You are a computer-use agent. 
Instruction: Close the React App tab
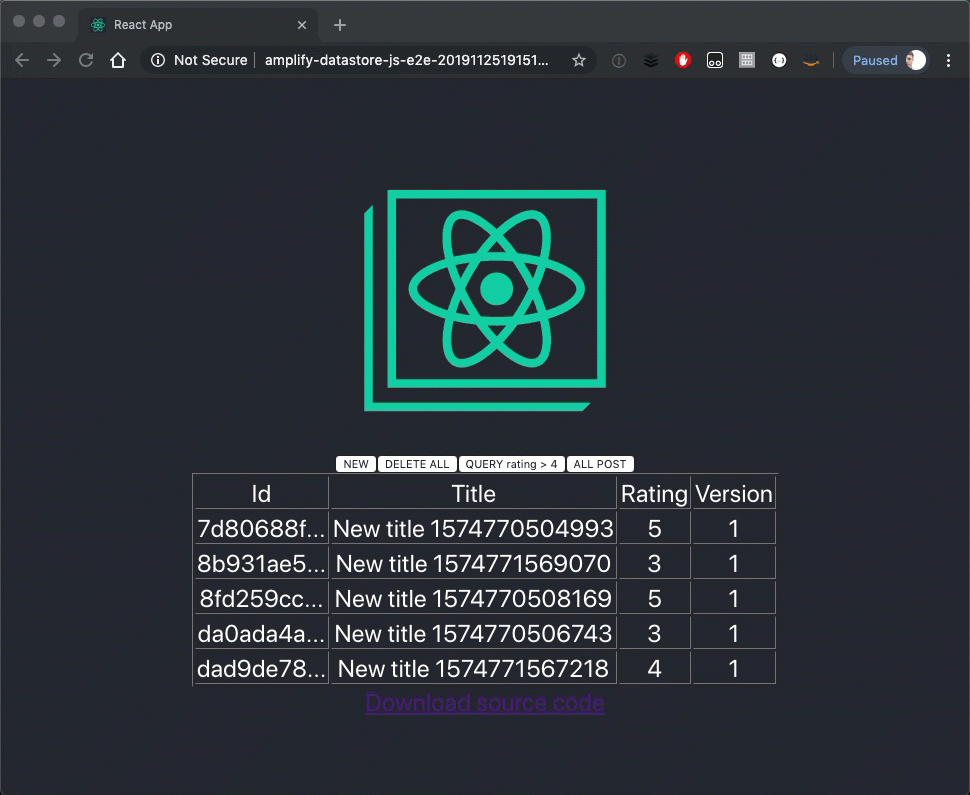pyautogui.click(x=302, y=25)
